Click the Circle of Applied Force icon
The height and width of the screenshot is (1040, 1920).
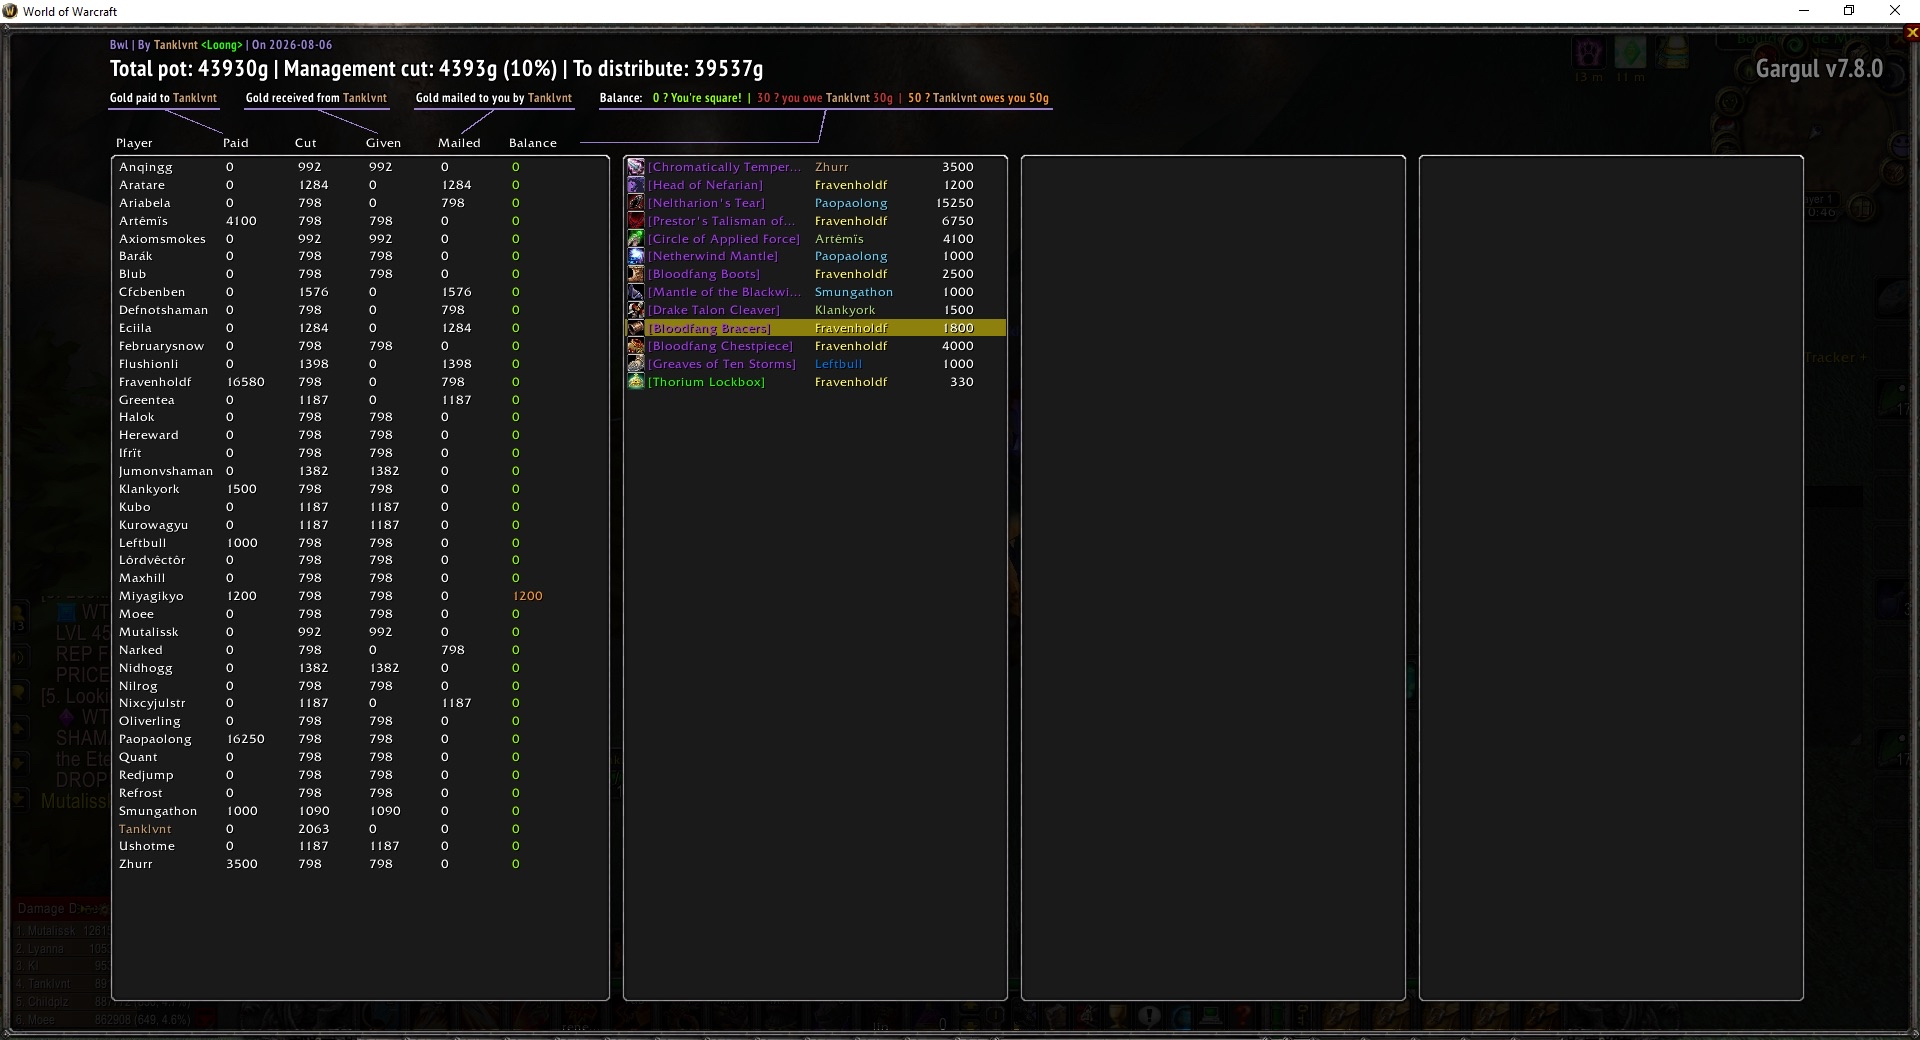pos(636,239)
